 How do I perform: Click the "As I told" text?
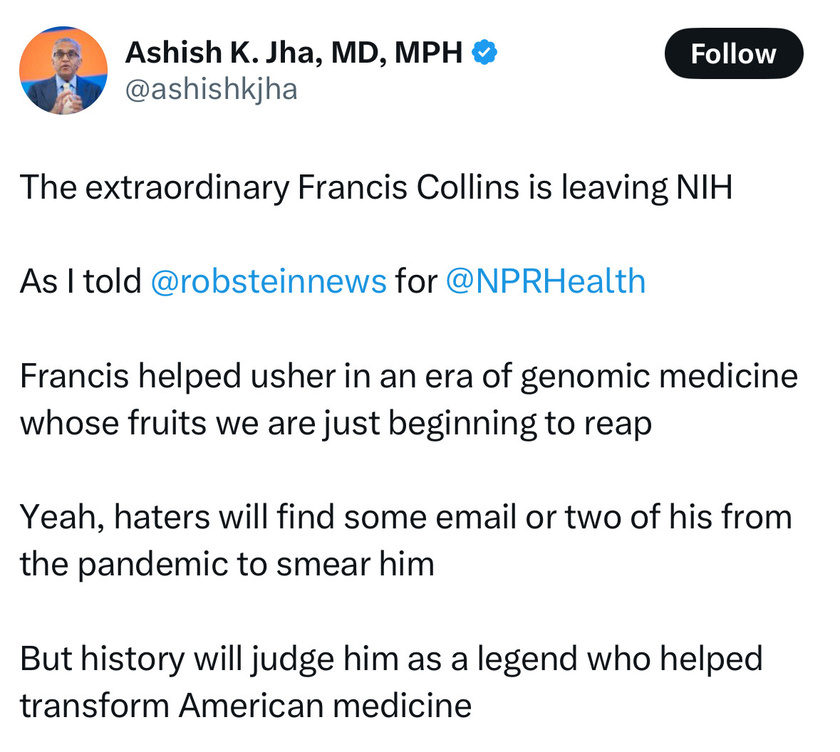tap(80, 281)
